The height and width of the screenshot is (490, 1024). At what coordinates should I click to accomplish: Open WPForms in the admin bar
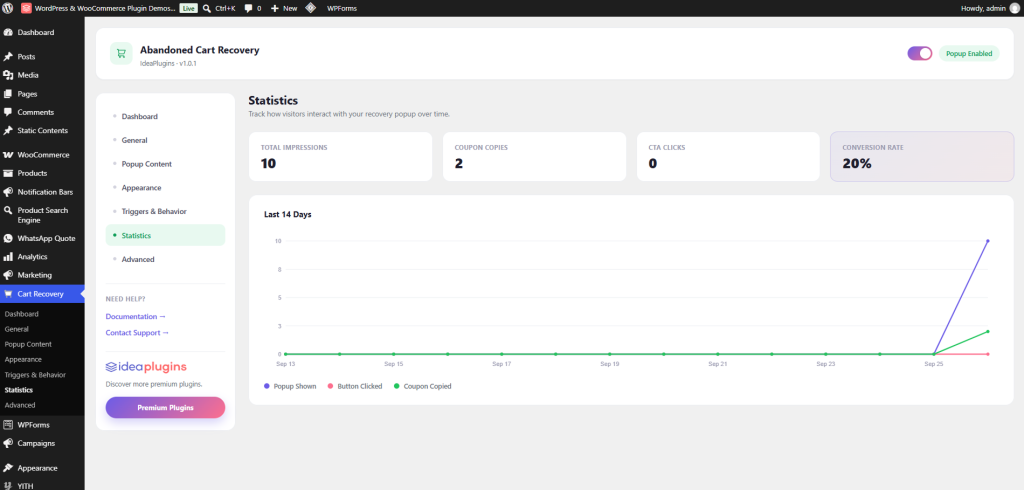pos(342,8)
